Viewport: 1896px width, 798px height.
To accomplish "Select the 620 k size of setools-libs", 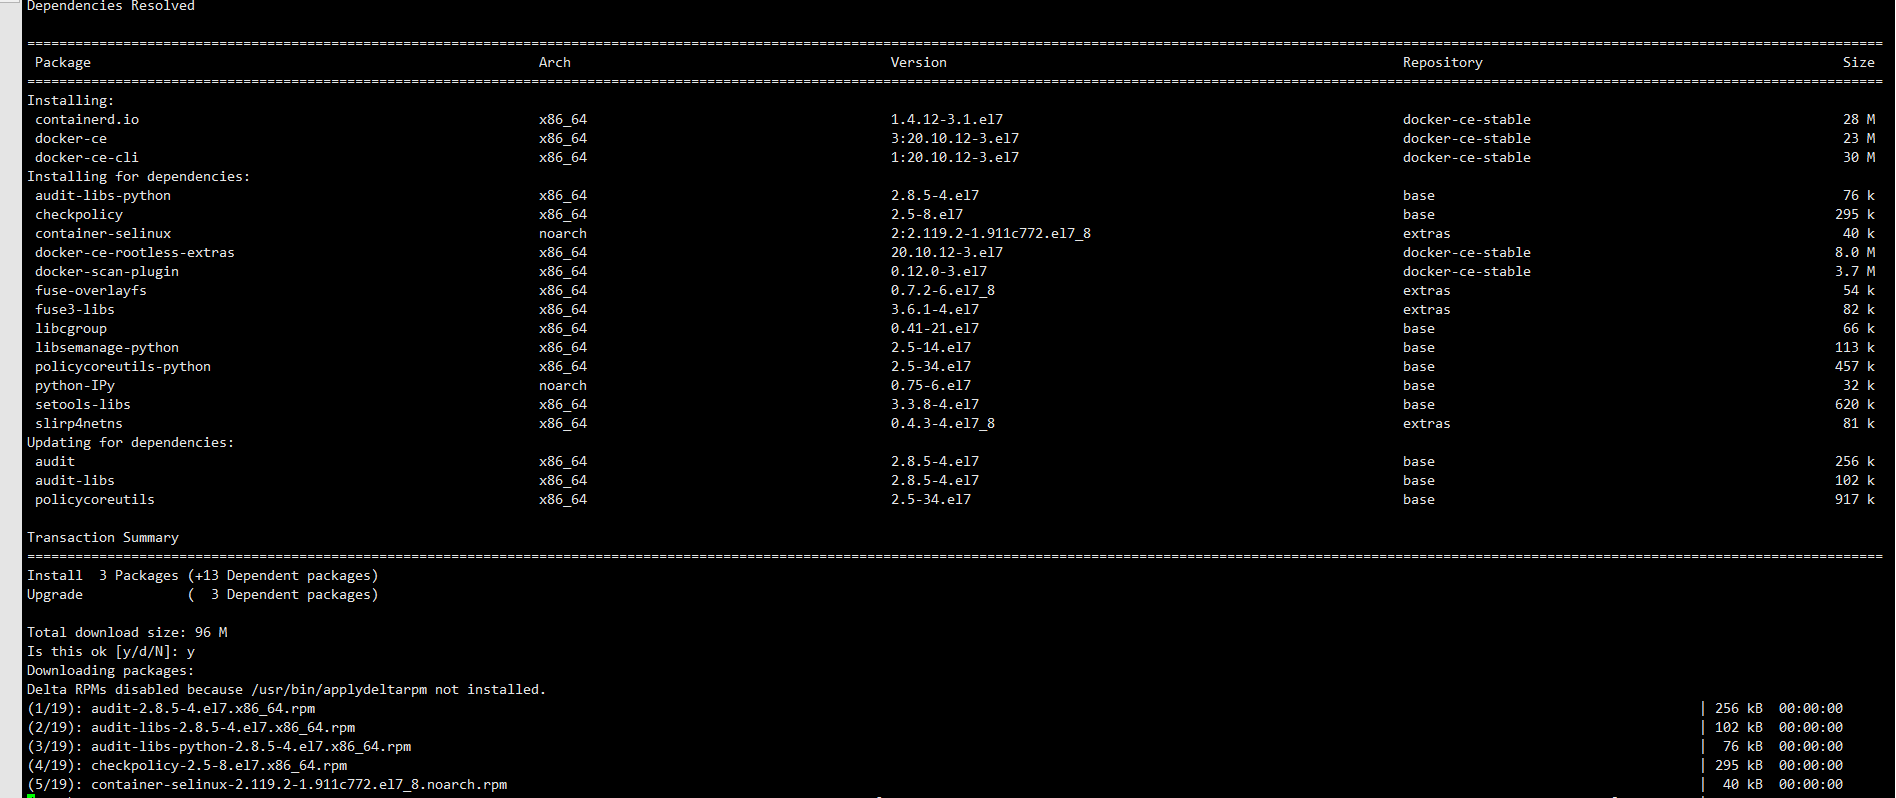I will [1855, 404].
